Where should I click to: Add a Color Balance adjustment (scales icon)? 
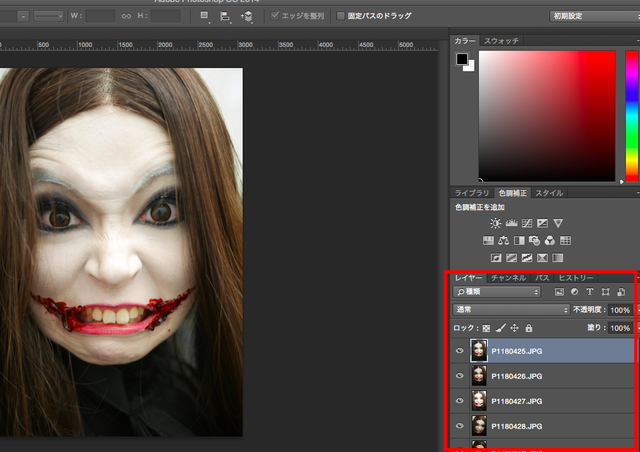(x=504, y=240)
